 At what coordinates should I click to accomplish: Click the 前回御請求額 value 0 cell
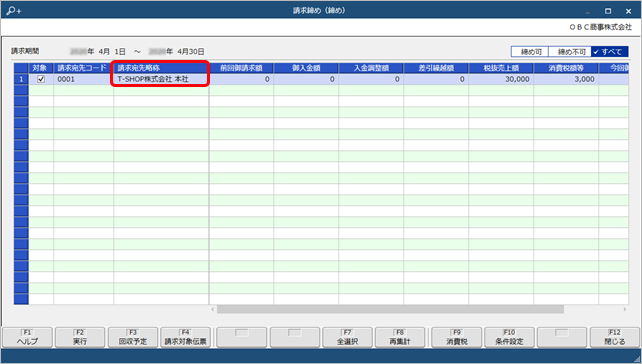pyautogui.click(x=241, y=79)
